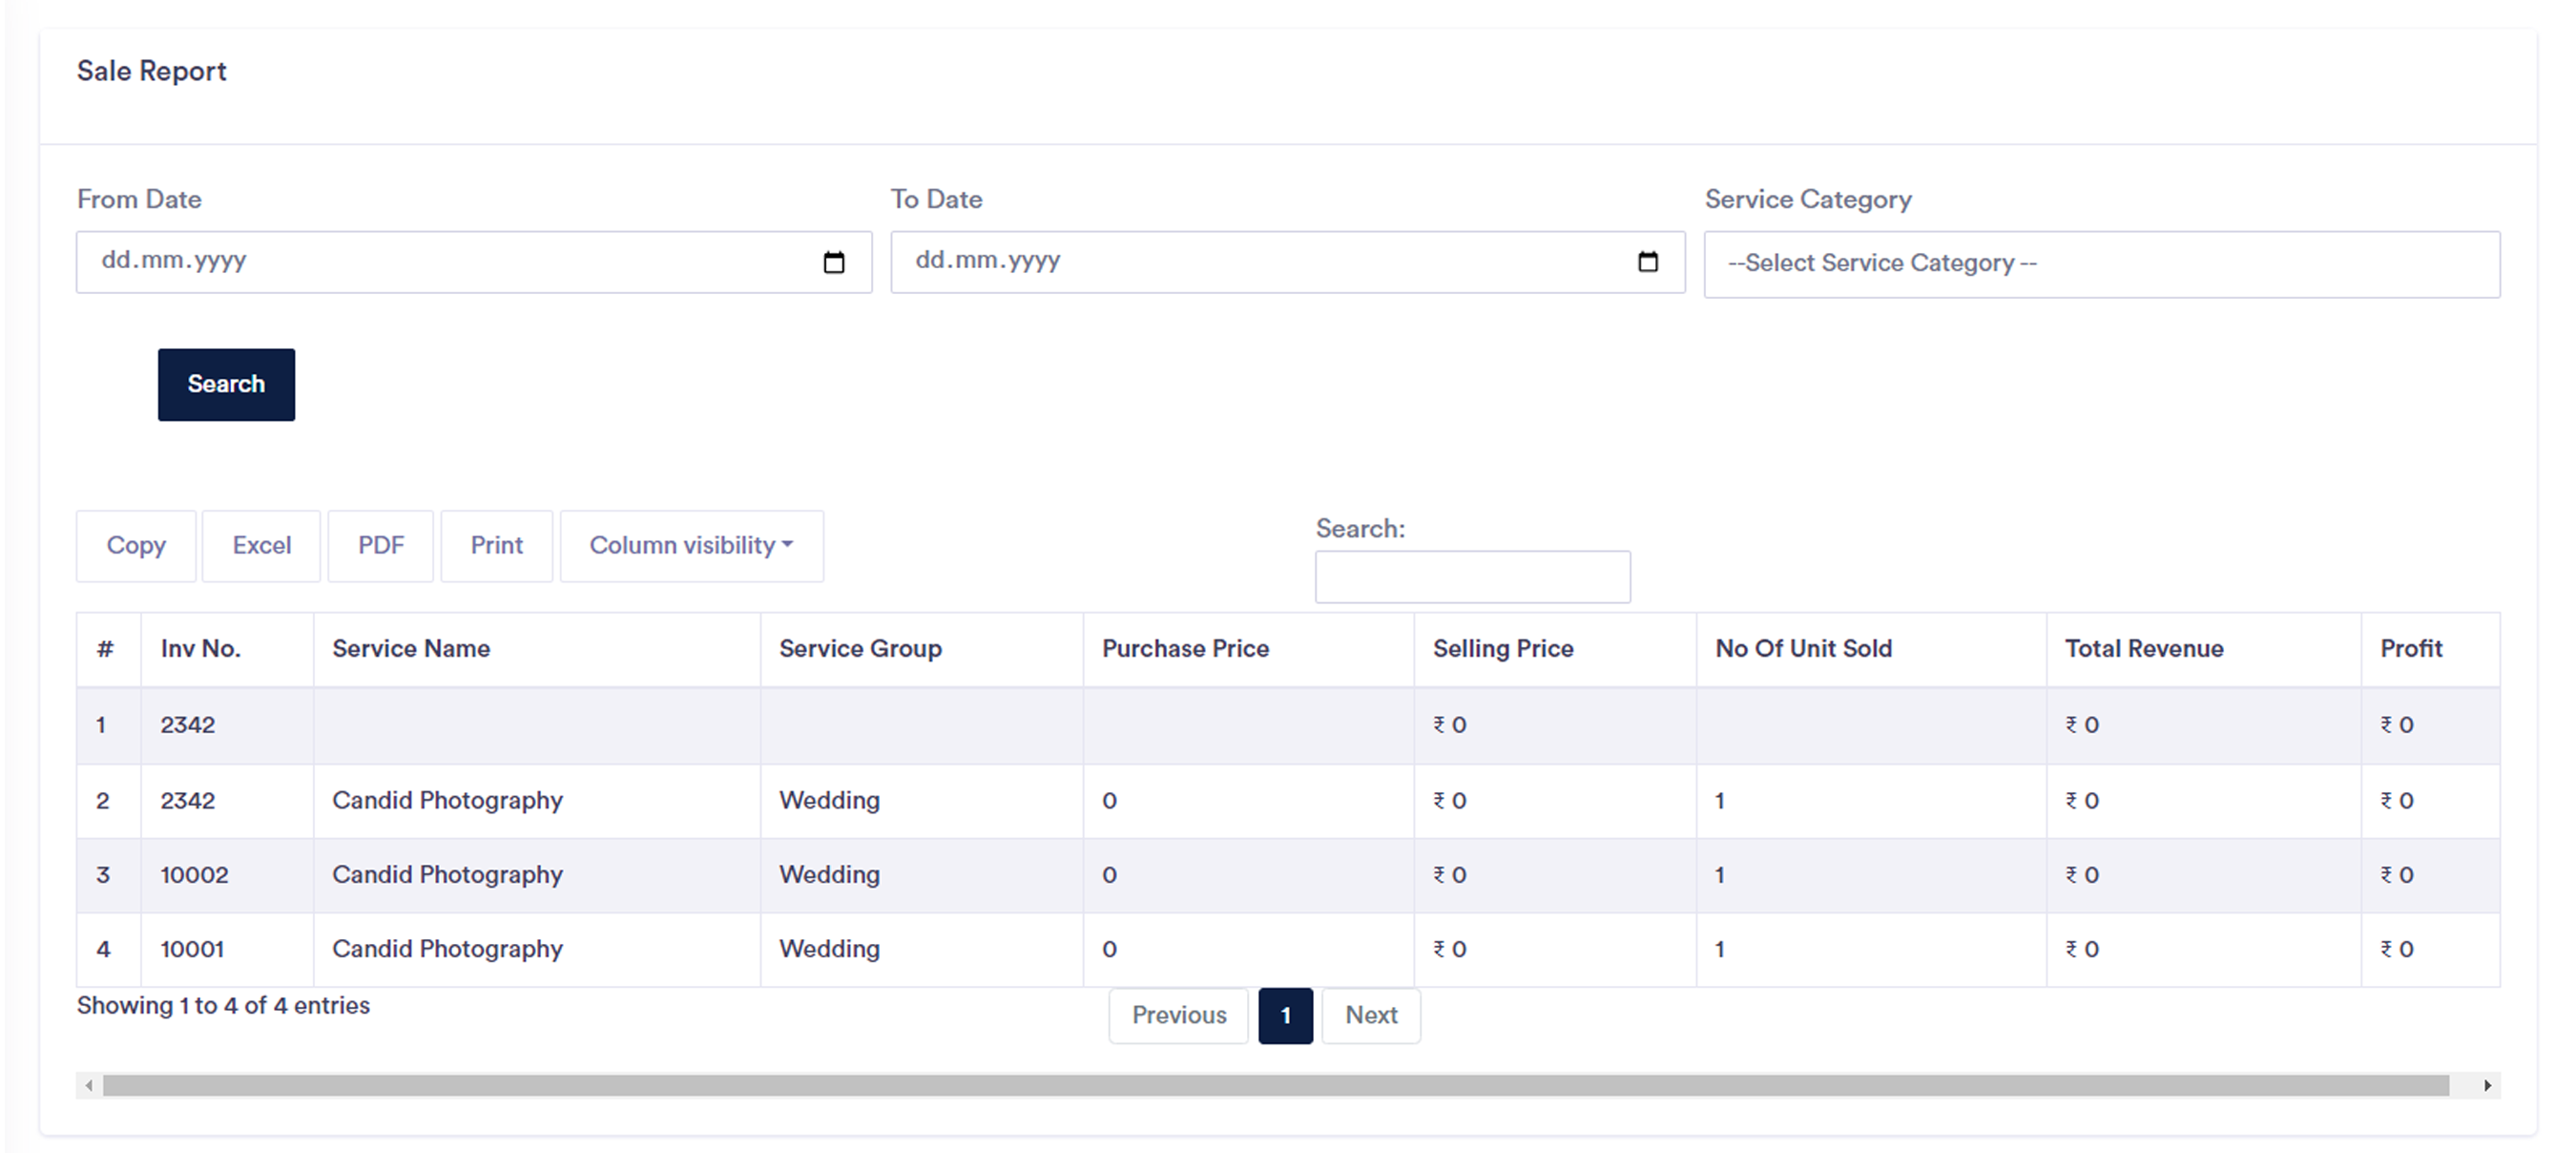Click the scrollbar right arrow
Viewport: 2576px width, 1153px height.
pyautogui.click(x=2487, y=1085)
